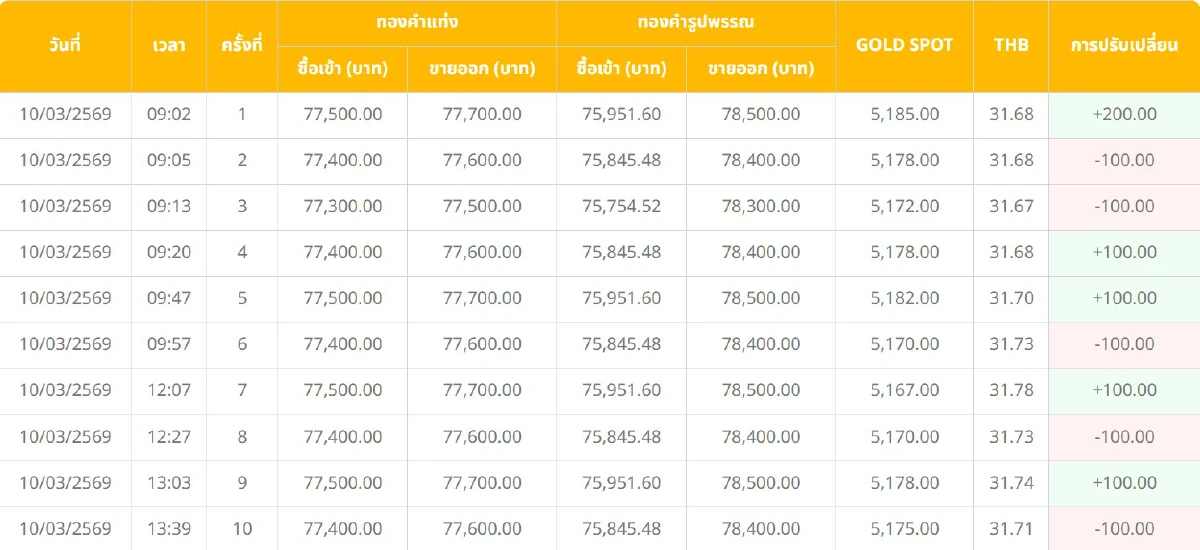
Task: Click the เวลา column header
Action: 168,45
